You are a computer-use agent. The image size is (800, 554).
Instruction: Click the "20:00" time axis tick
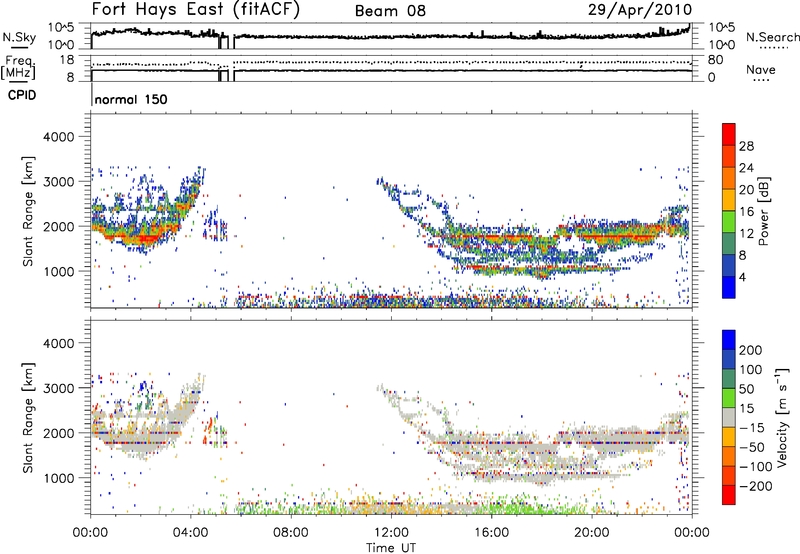tap(592, 533)
